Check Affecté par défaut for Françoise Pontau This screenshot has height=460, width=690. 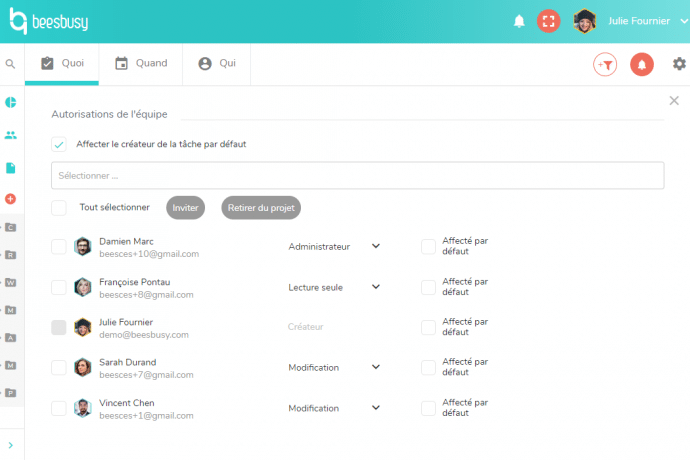pos(428,287)
